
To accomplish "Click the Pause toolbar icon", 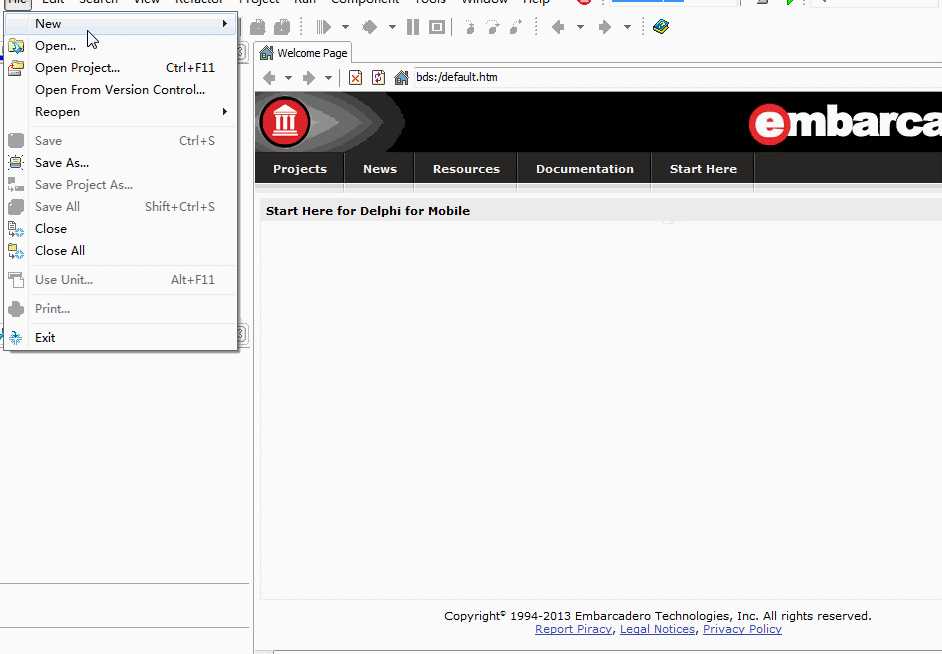I will 413,27.
